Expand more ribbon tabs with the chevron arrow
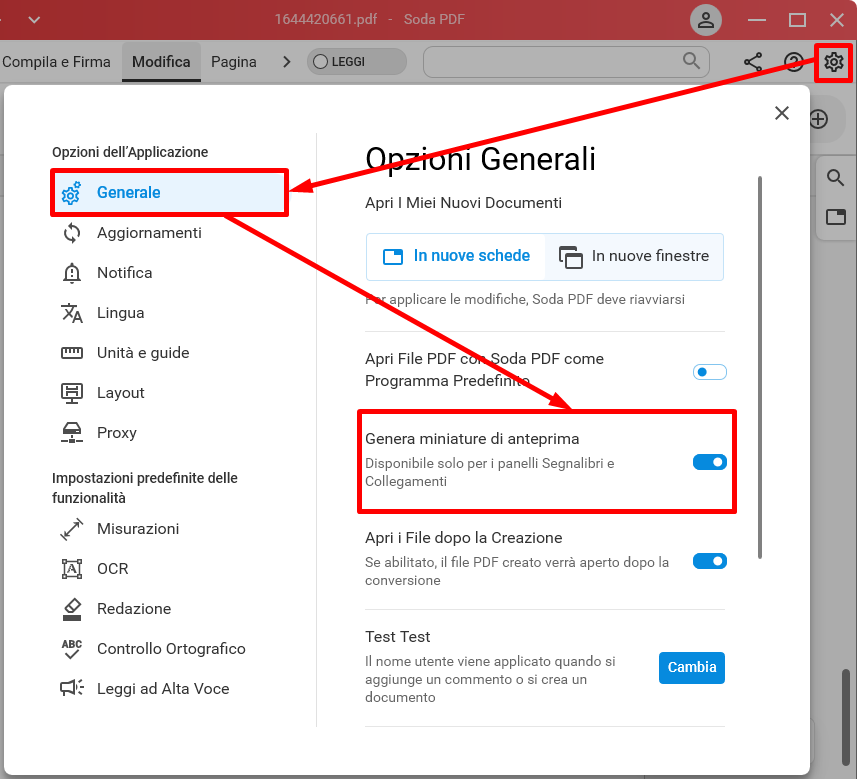 click(x=286, y=62)
